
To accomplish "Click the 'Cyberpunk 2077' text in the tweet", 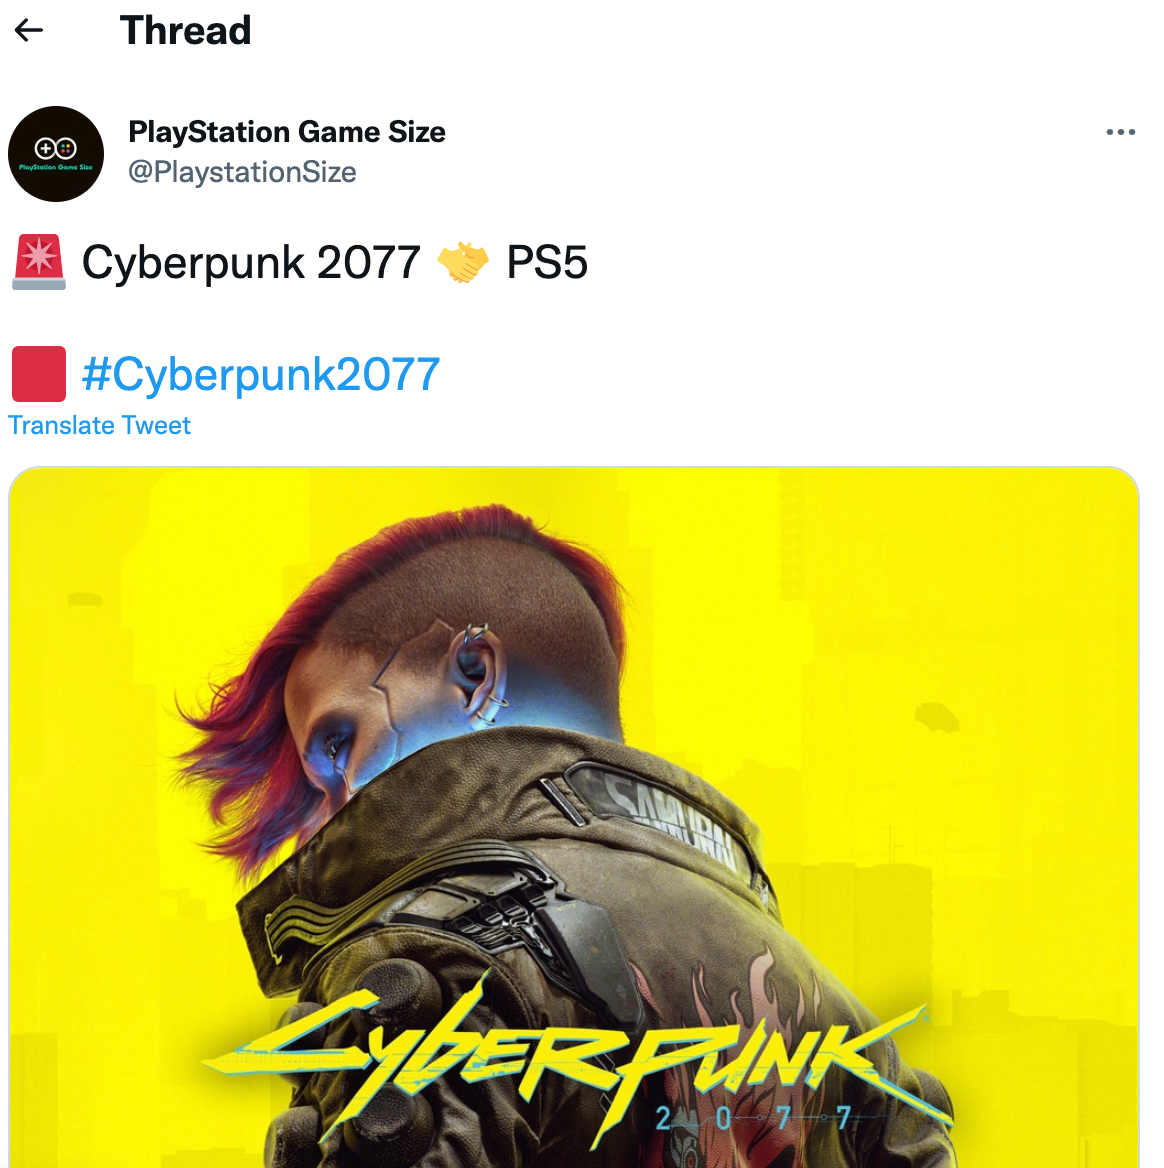I will (251, 262).
